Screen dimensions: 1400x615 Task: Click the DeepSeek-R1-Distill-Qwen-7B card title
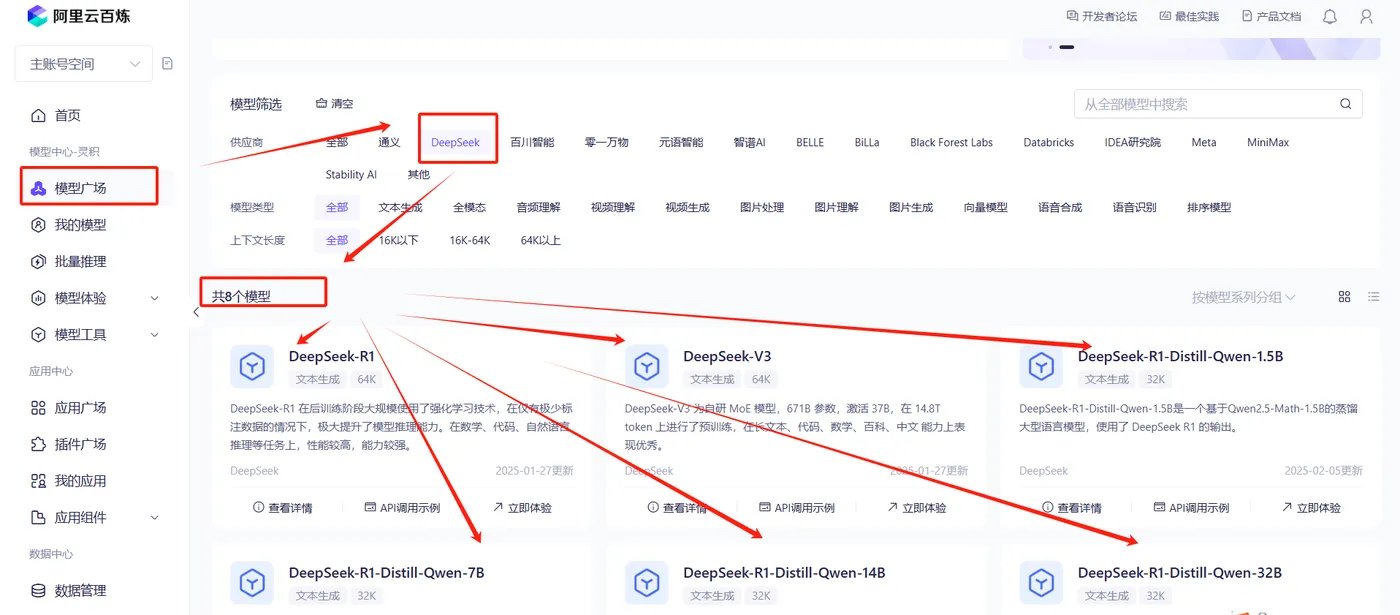click(387, 573)
